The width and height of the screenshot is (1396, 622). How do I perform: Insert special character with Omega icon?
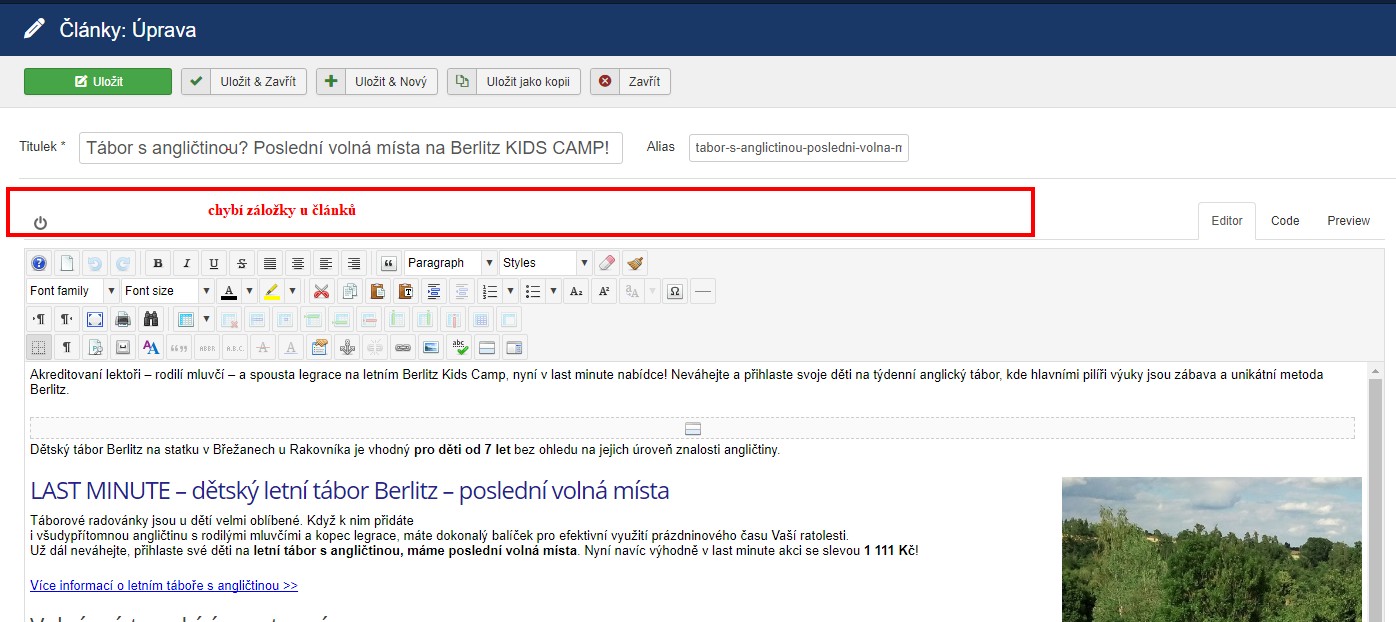(675, 291)
